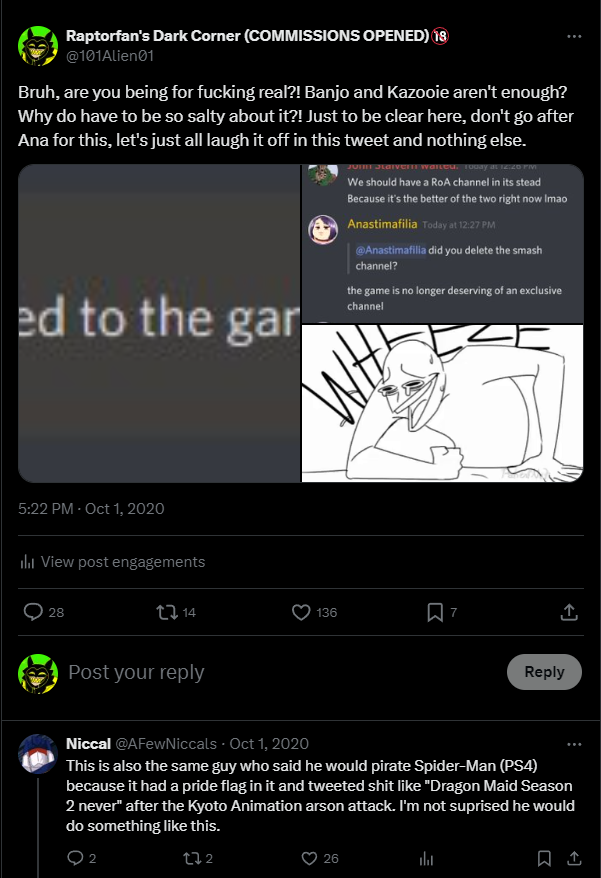Image resolution: width=601 pixels, height=878 pixels.
Task: Open the zoomed Discord text image
Action: 159,323
